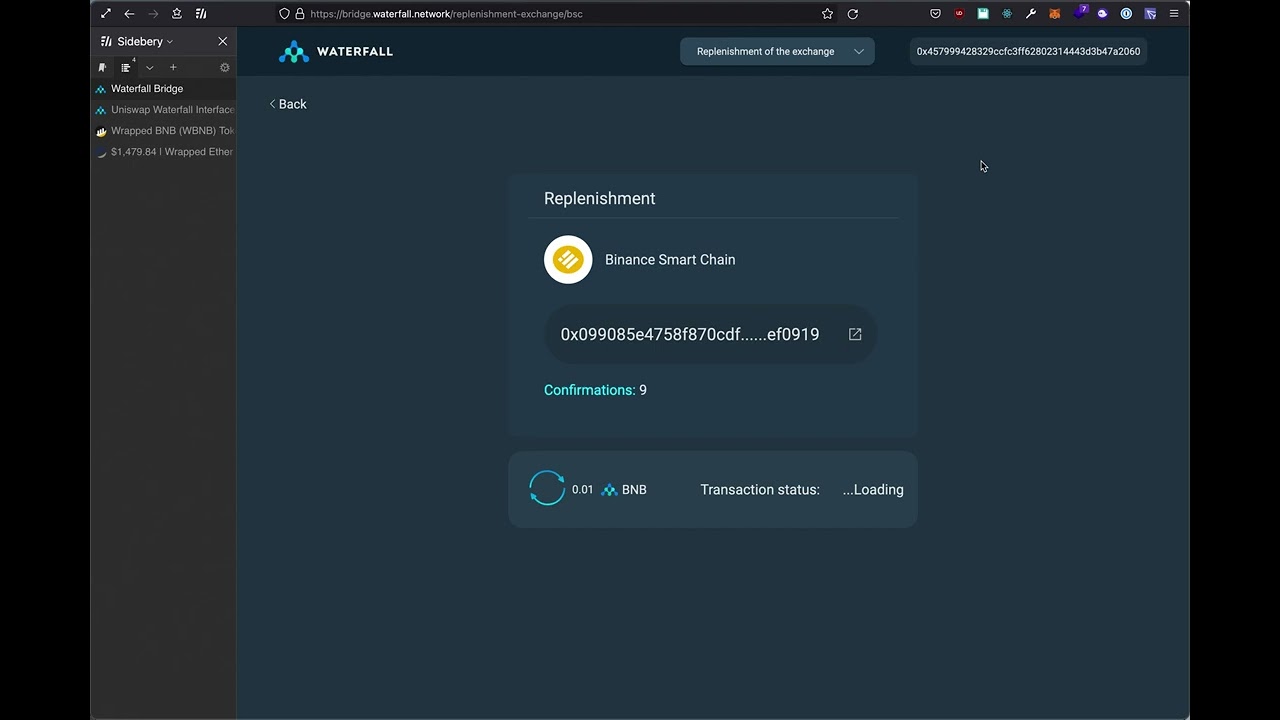The width and height of the screenshot is (1280, 720).
Task: Switch to the Waterfall Bridge tab
Action: [x=164, y=89]
